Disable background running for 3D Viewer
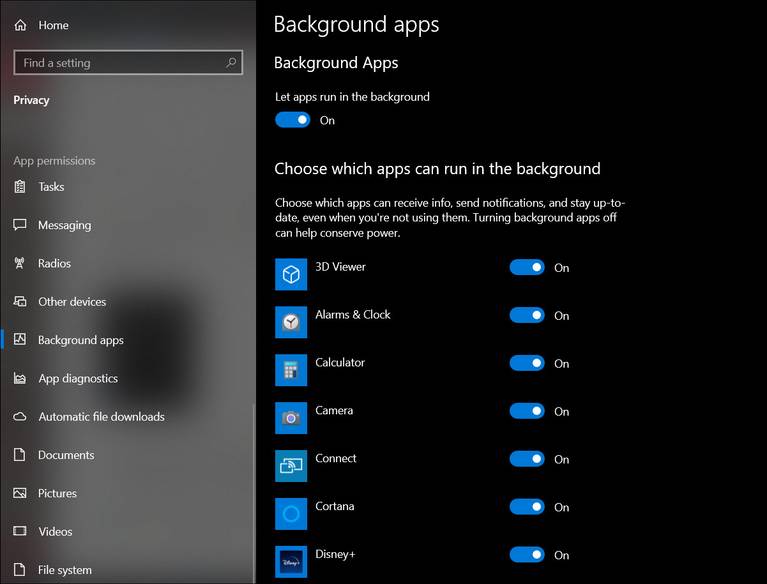The height and width of the screenshot is (584, 767). pyautogui.click(x=527, y=268)
